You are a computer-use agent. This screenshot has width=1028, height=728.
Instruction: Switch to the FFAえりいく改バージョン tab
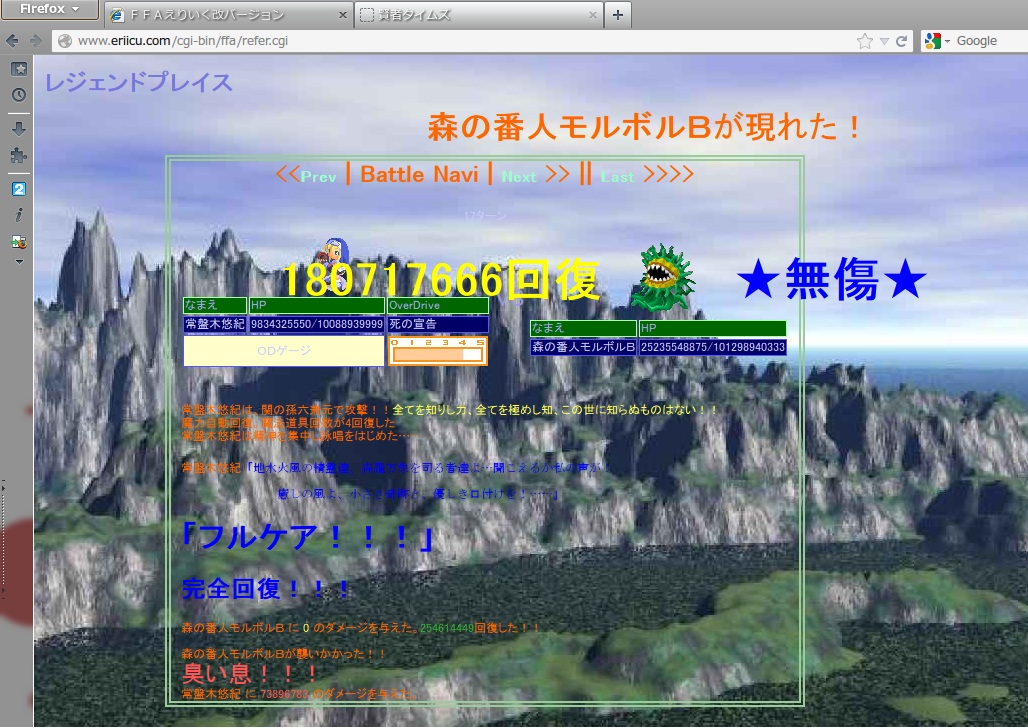pos(228,14)
